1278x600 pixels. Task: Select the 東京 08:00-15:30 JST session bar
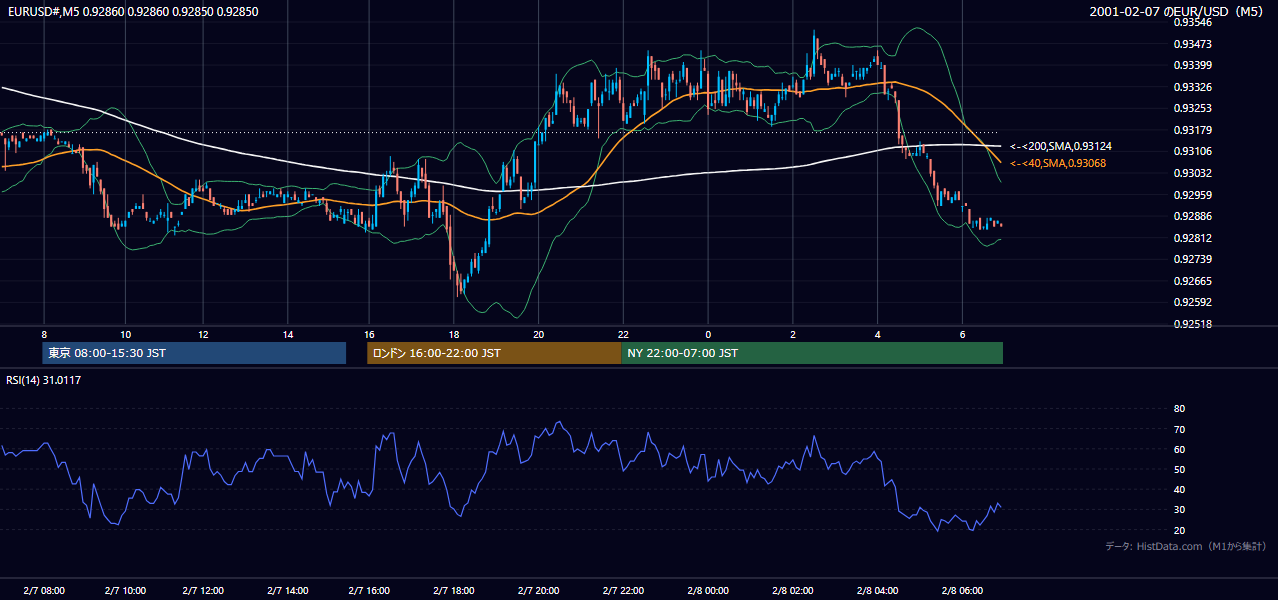coord(194,353)
